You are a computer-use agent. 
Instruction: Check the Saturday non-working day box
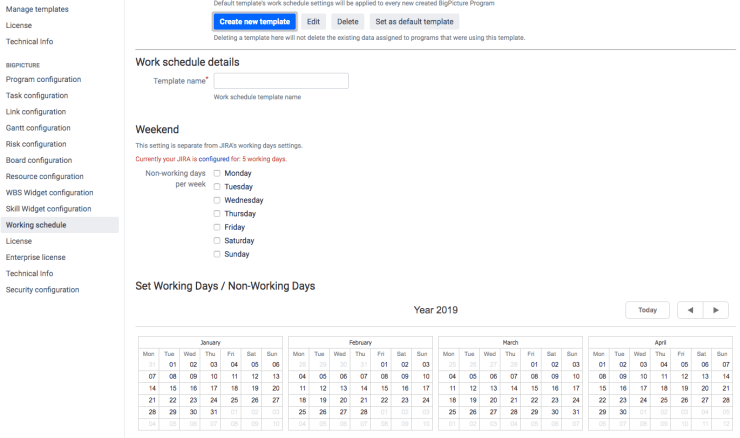[217, 241]
